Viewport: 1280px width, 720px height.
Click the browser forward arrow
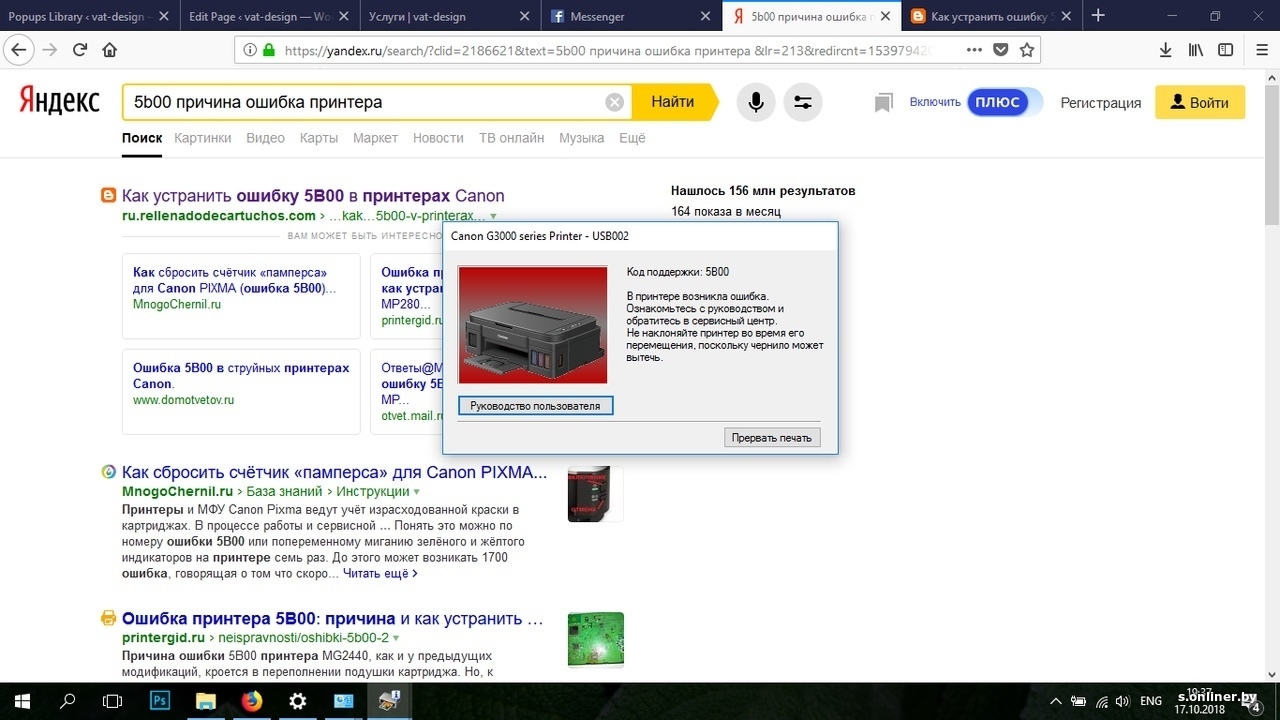click(49, 50)
